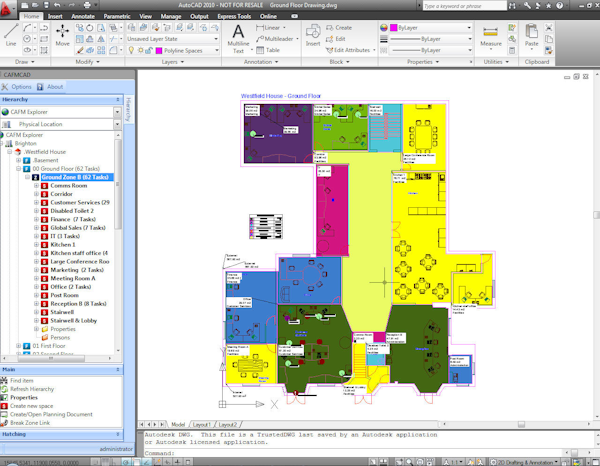
Task: Click the magenta ByLayer color swatch
Action: [393, 28]
